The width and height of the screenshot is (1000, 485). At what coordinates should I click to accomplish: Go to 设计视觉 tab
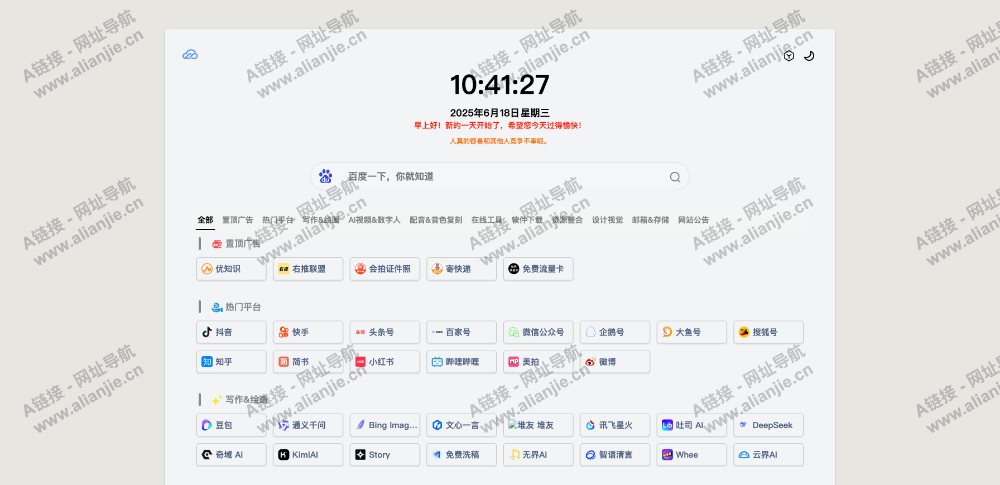tap(607, 220)
